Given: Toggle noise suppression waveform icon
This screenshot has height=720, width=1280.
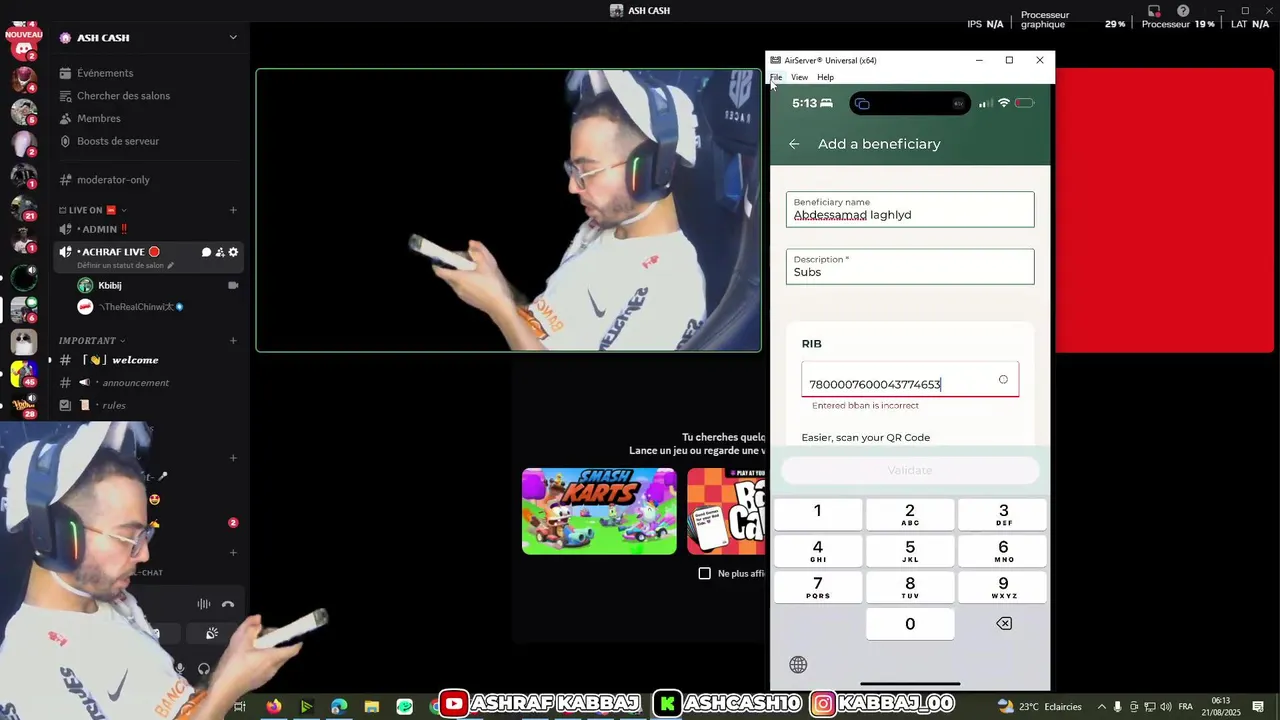Looking at the screenshot, I should [x=203, y=604].
